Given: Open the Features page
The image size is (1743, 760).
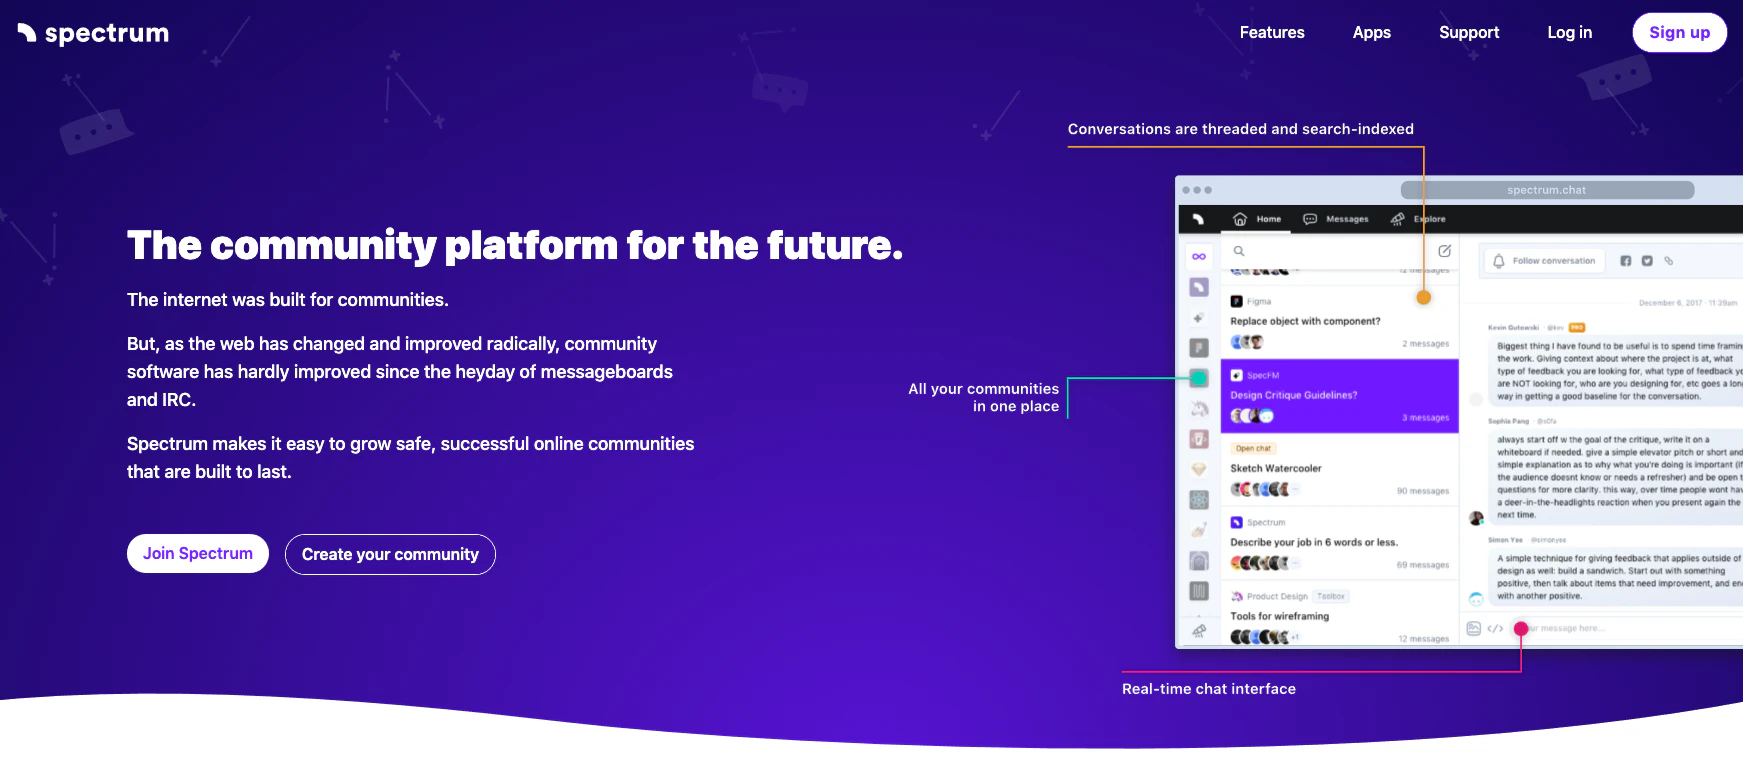Looking at the screenshot, I should click(x=1272, y=32).
